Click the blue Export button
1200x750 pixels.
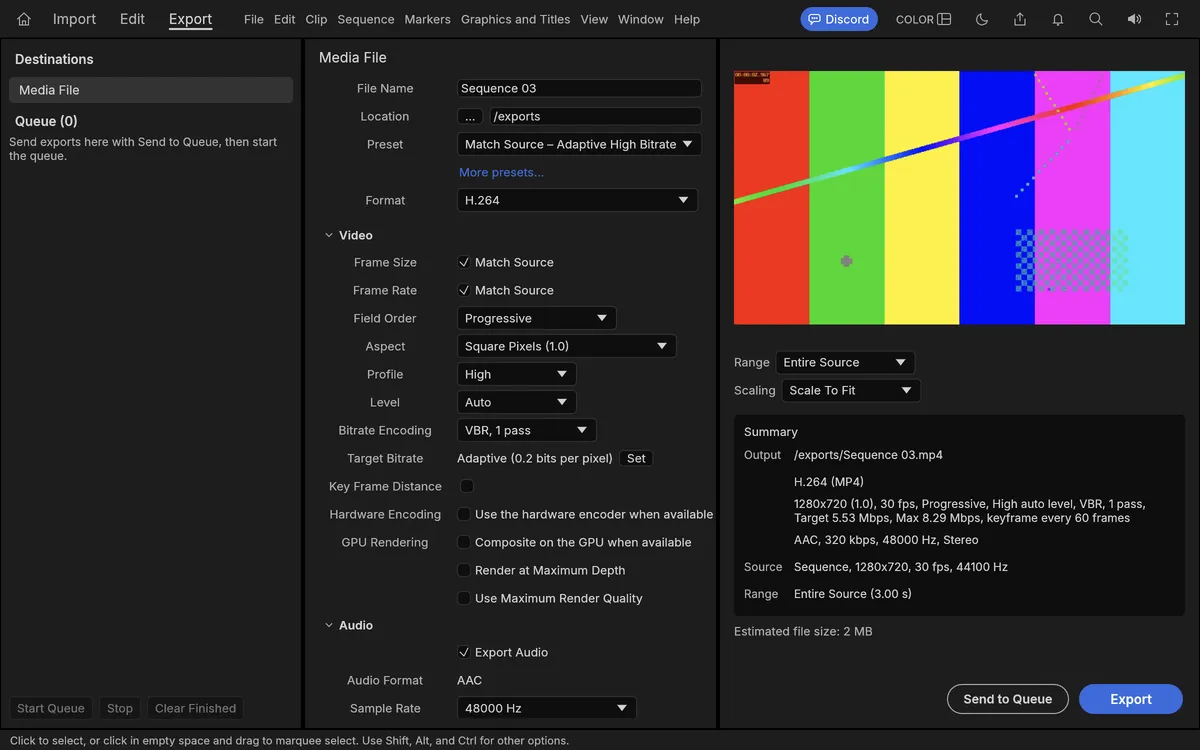coord(1131,699)
